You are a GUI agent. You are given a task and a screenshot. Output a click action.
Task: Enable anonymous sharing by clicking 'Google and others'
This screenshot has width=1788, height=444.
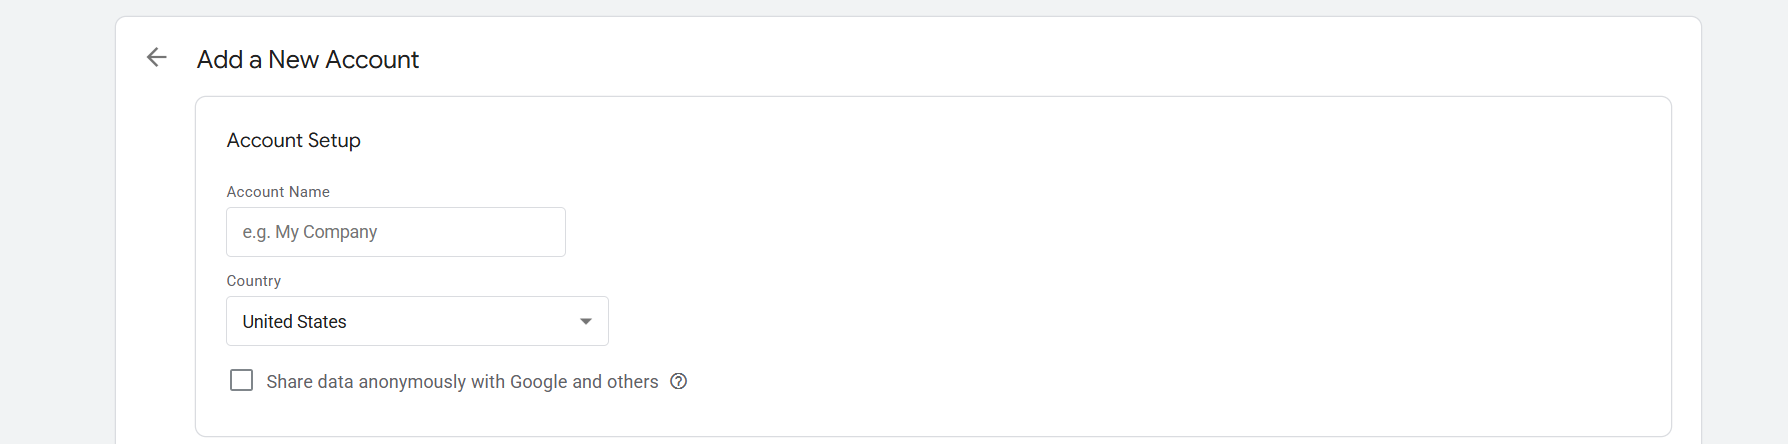tap(584, 382)
